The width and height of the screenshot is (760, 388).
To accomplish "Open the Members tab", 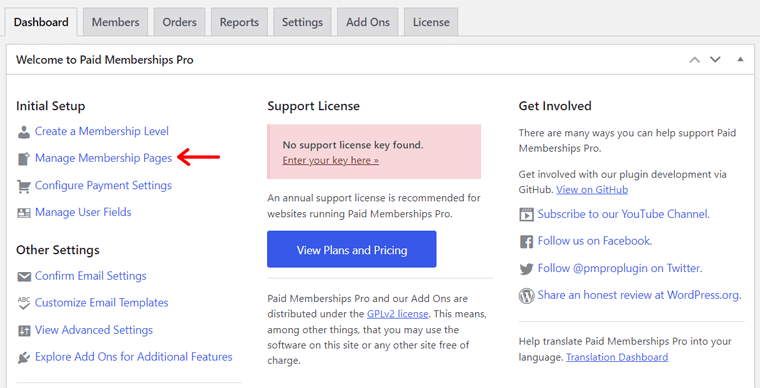I will pyautogui.click(x=115, y=22).
